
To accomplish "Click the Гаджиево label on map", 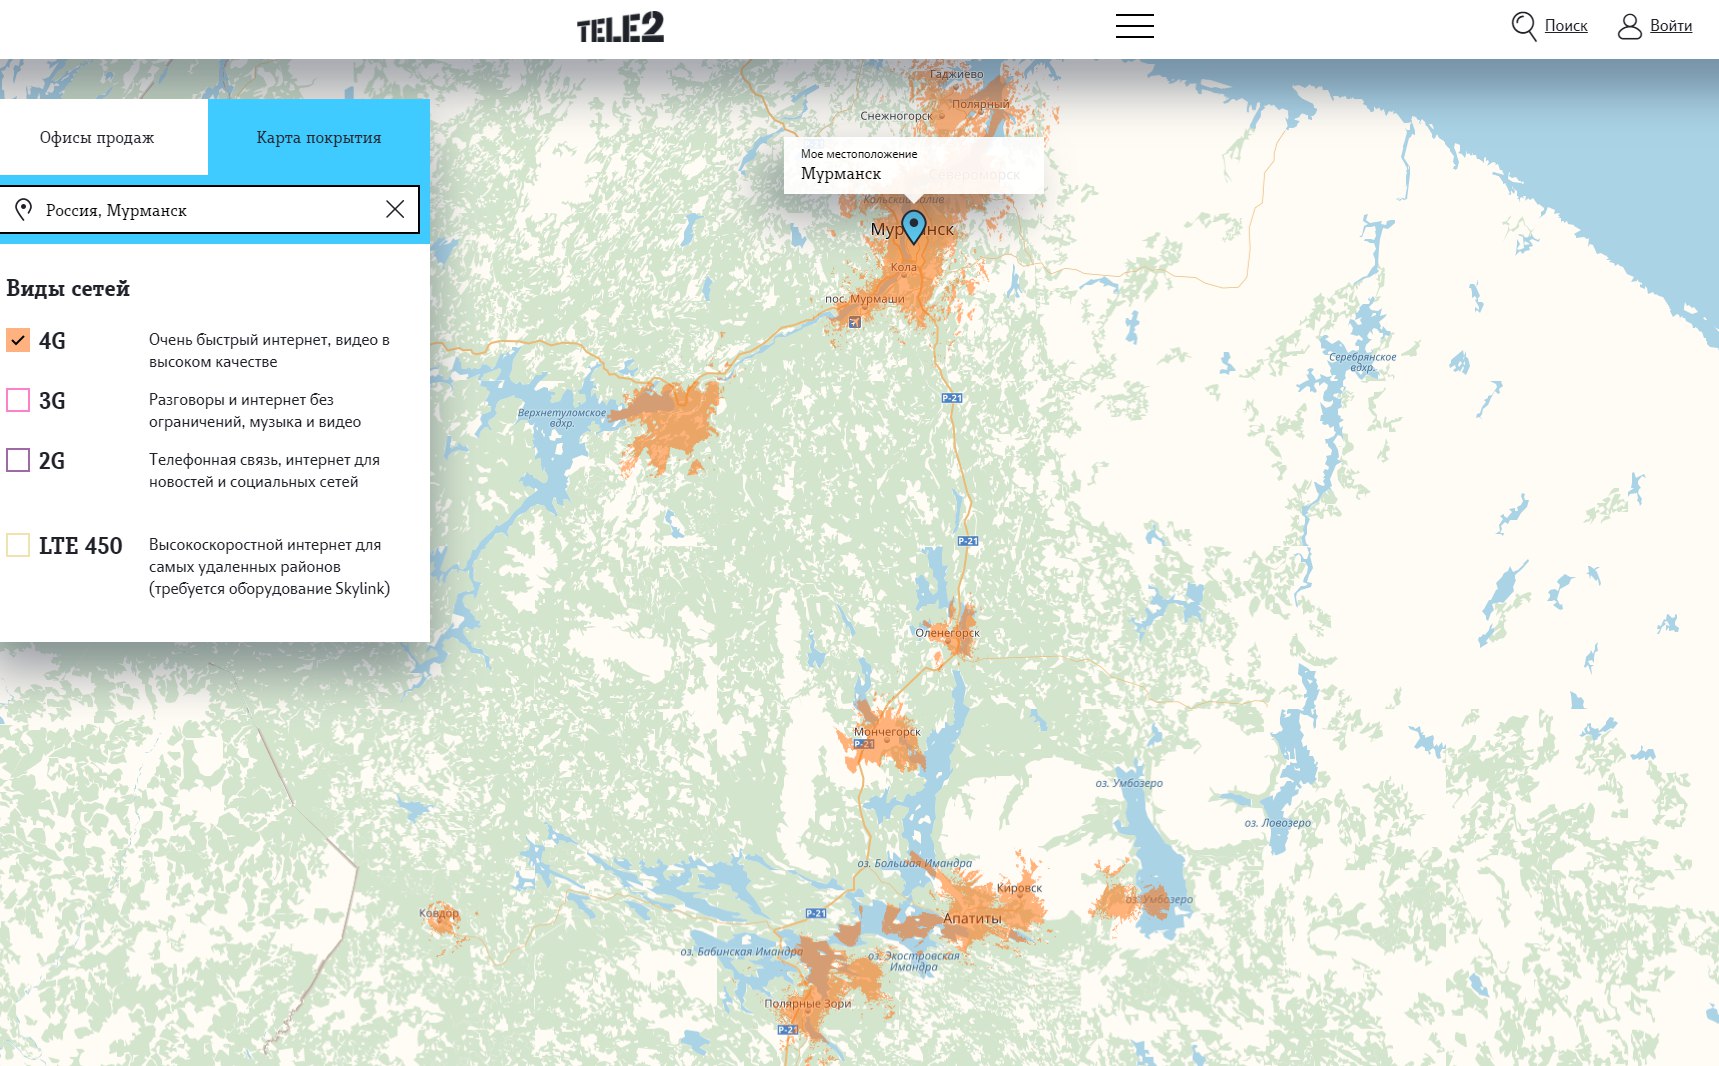I will 956,74.
